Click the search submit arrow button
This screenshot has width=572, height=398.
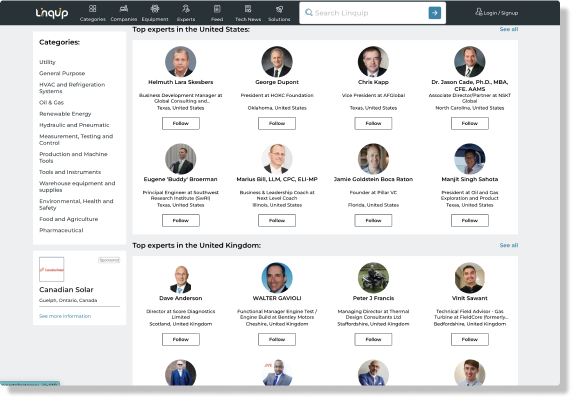pyautogui.click(x=434, y=13)
